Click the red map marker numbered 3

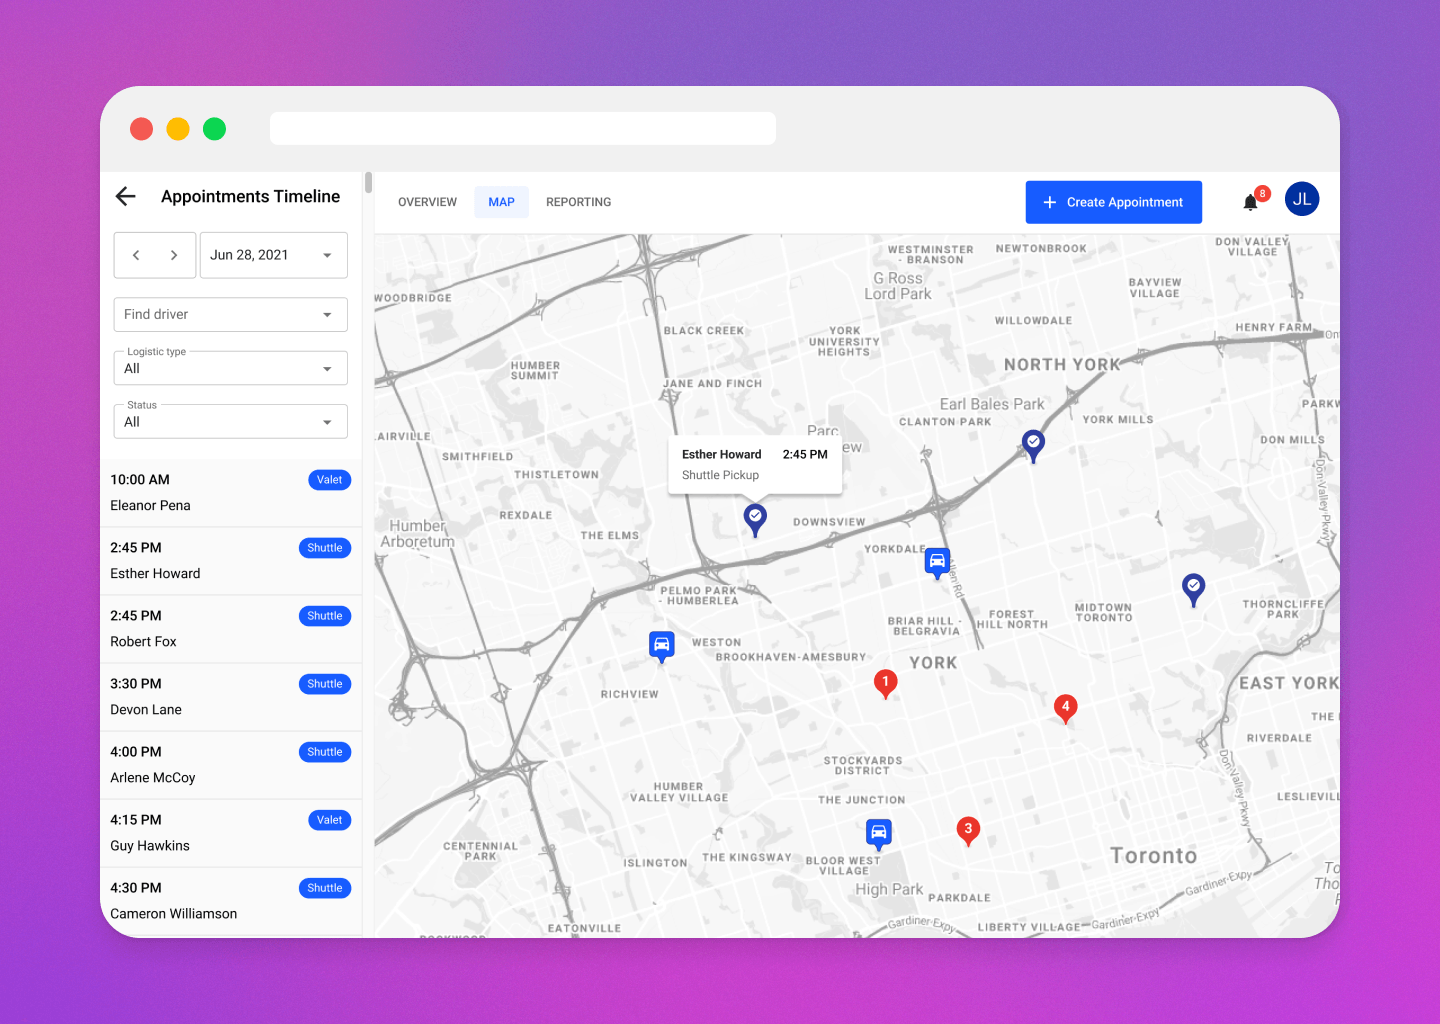968,829
